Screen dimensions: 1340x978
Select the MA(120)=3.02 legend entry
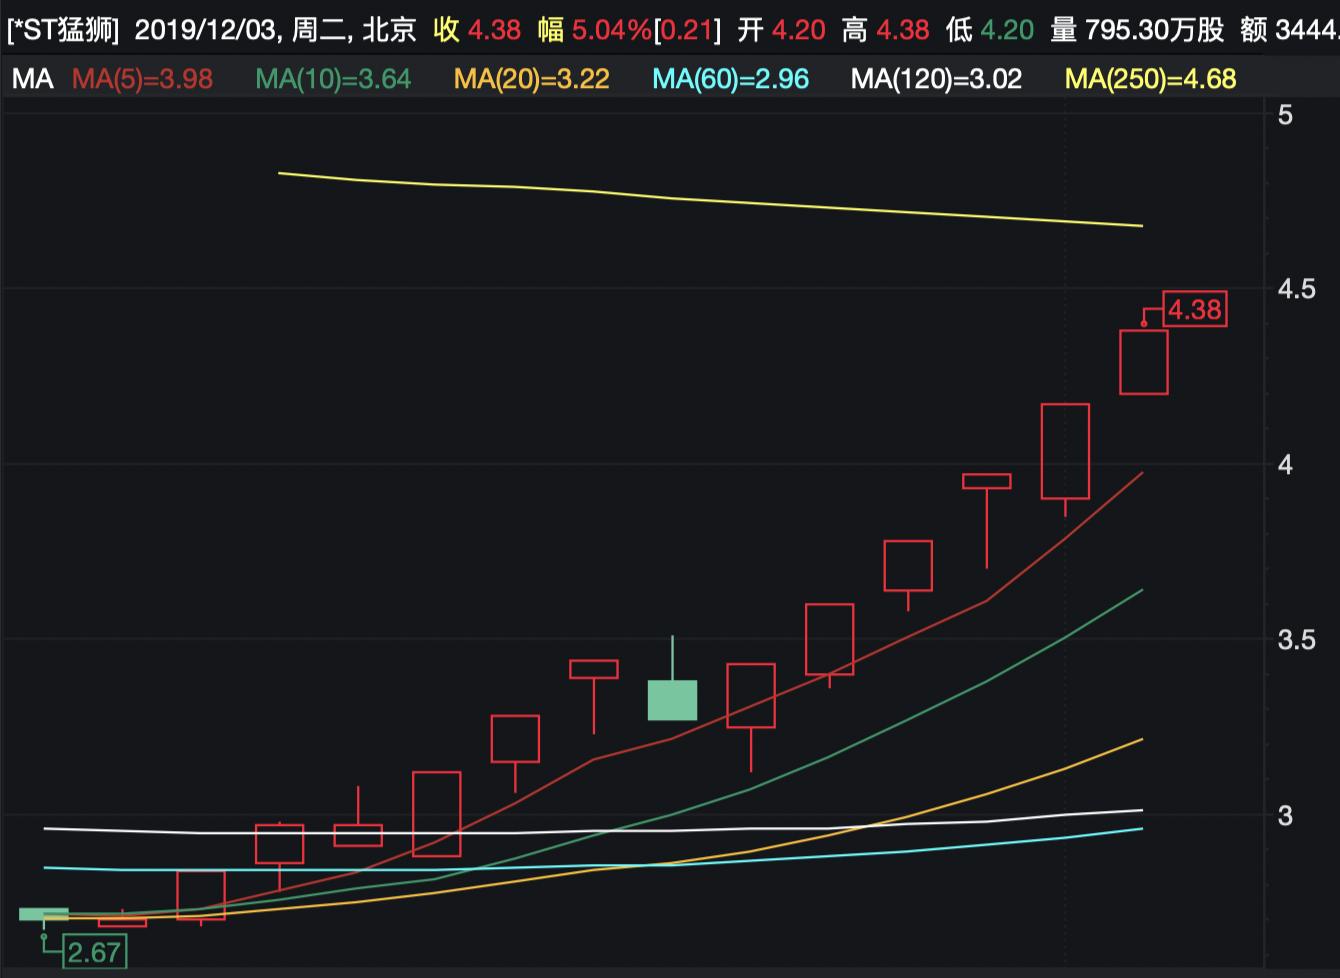click(x=936, y=79)
